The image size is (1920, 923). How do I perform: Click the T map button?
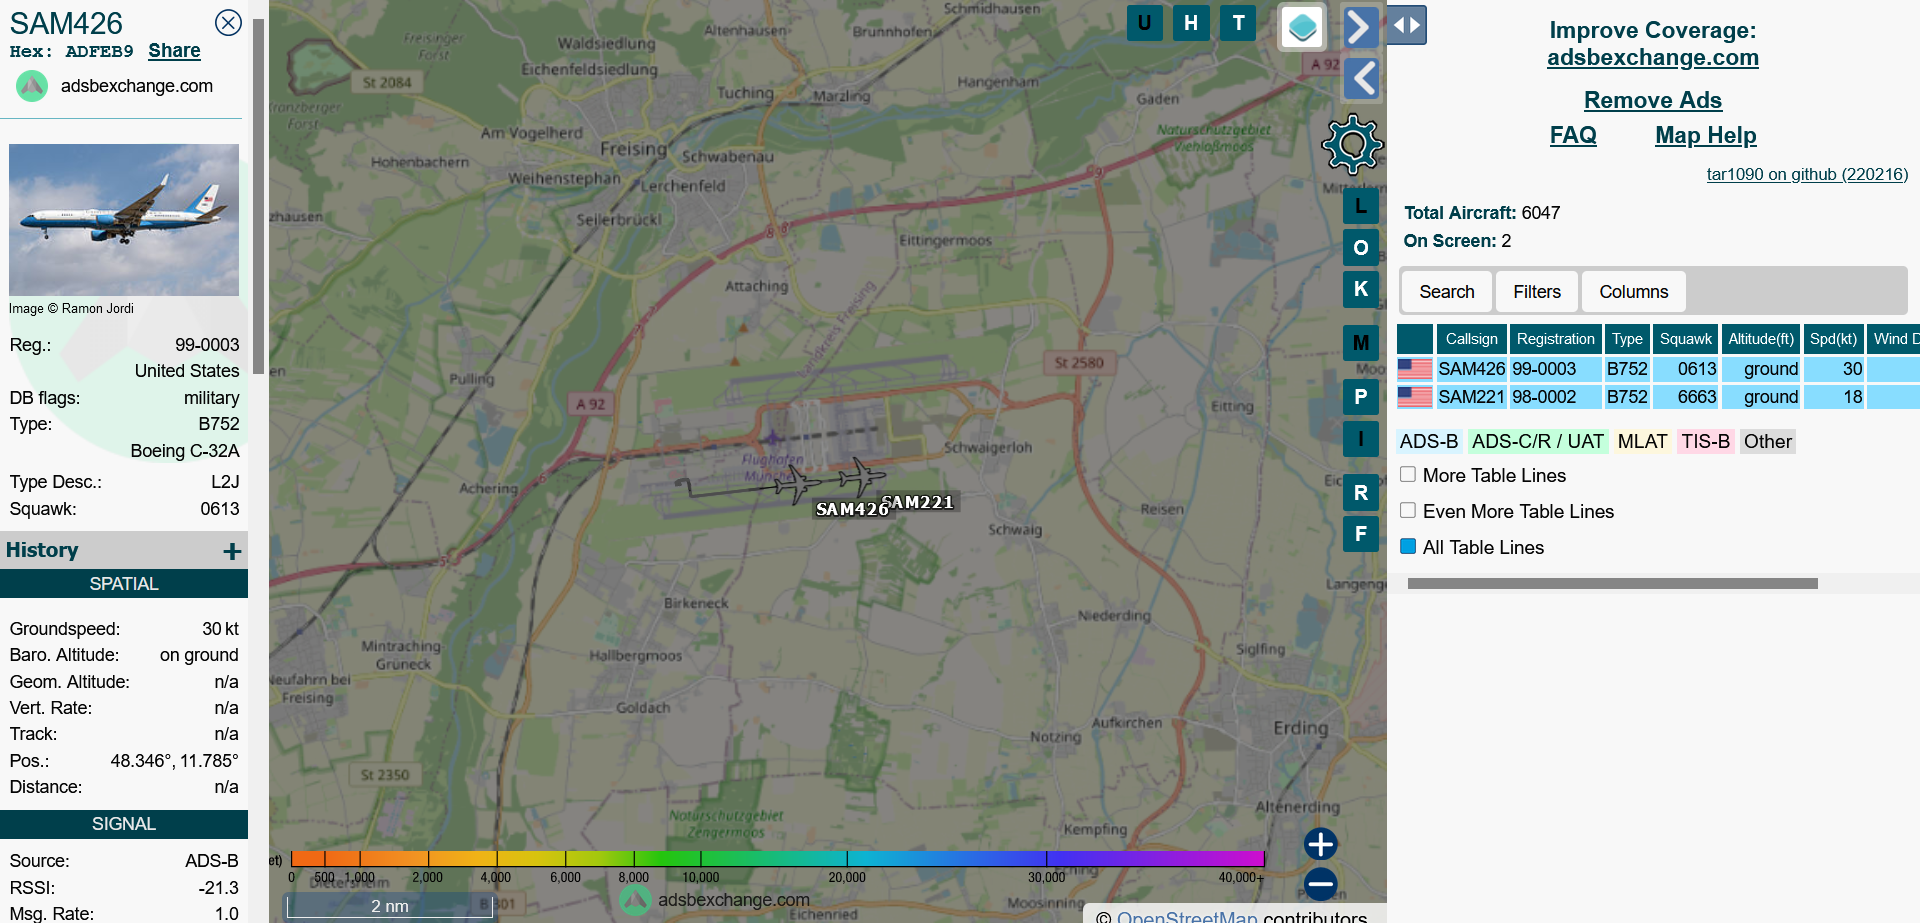1238,23
